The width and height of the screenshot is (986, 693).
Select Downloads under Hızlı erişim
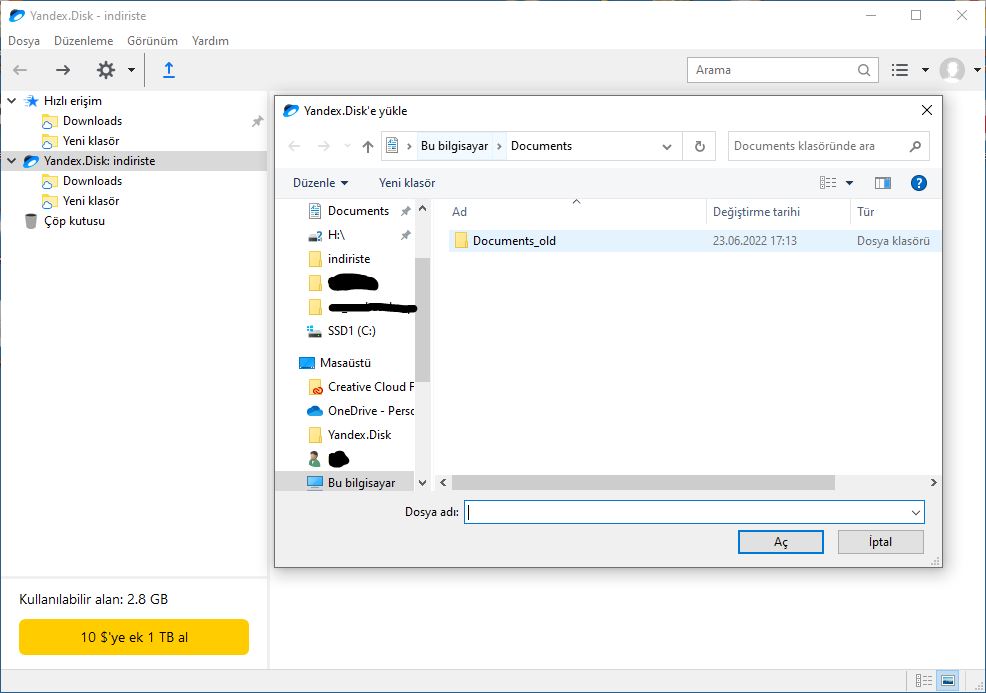92,121
